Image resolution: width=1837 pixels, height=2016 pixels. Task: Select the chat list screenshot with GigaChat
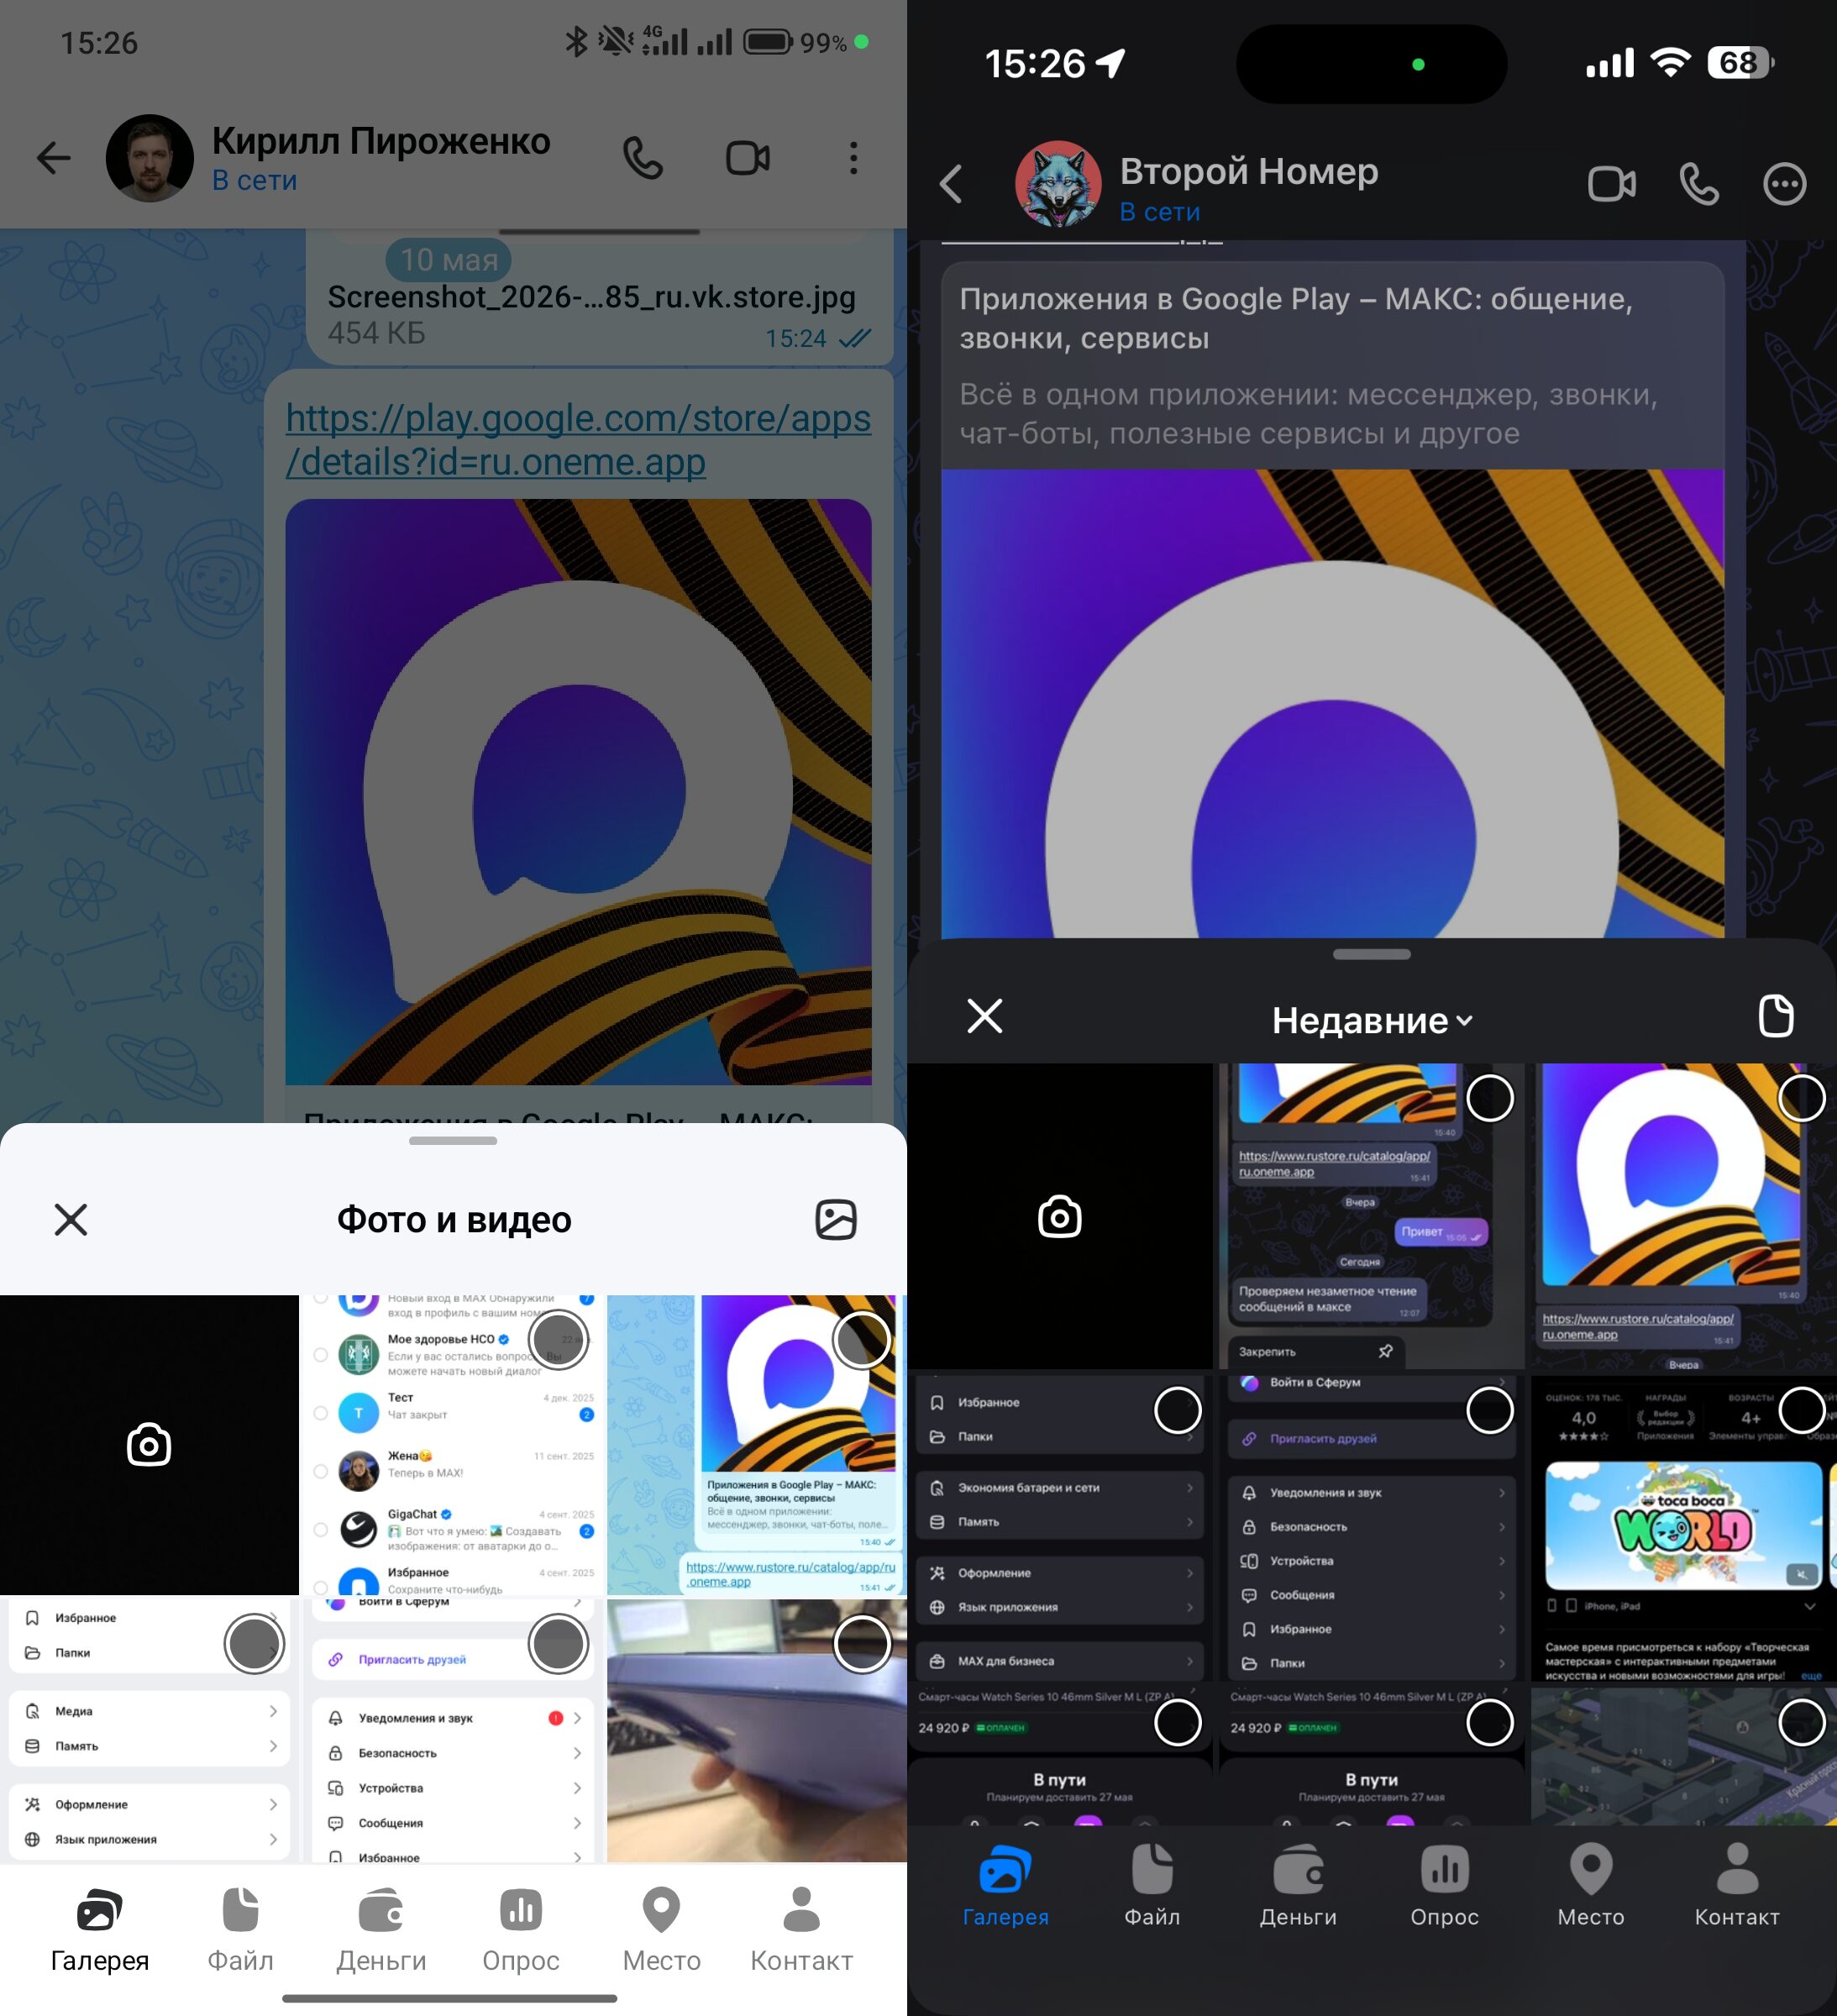point(558,1339)
